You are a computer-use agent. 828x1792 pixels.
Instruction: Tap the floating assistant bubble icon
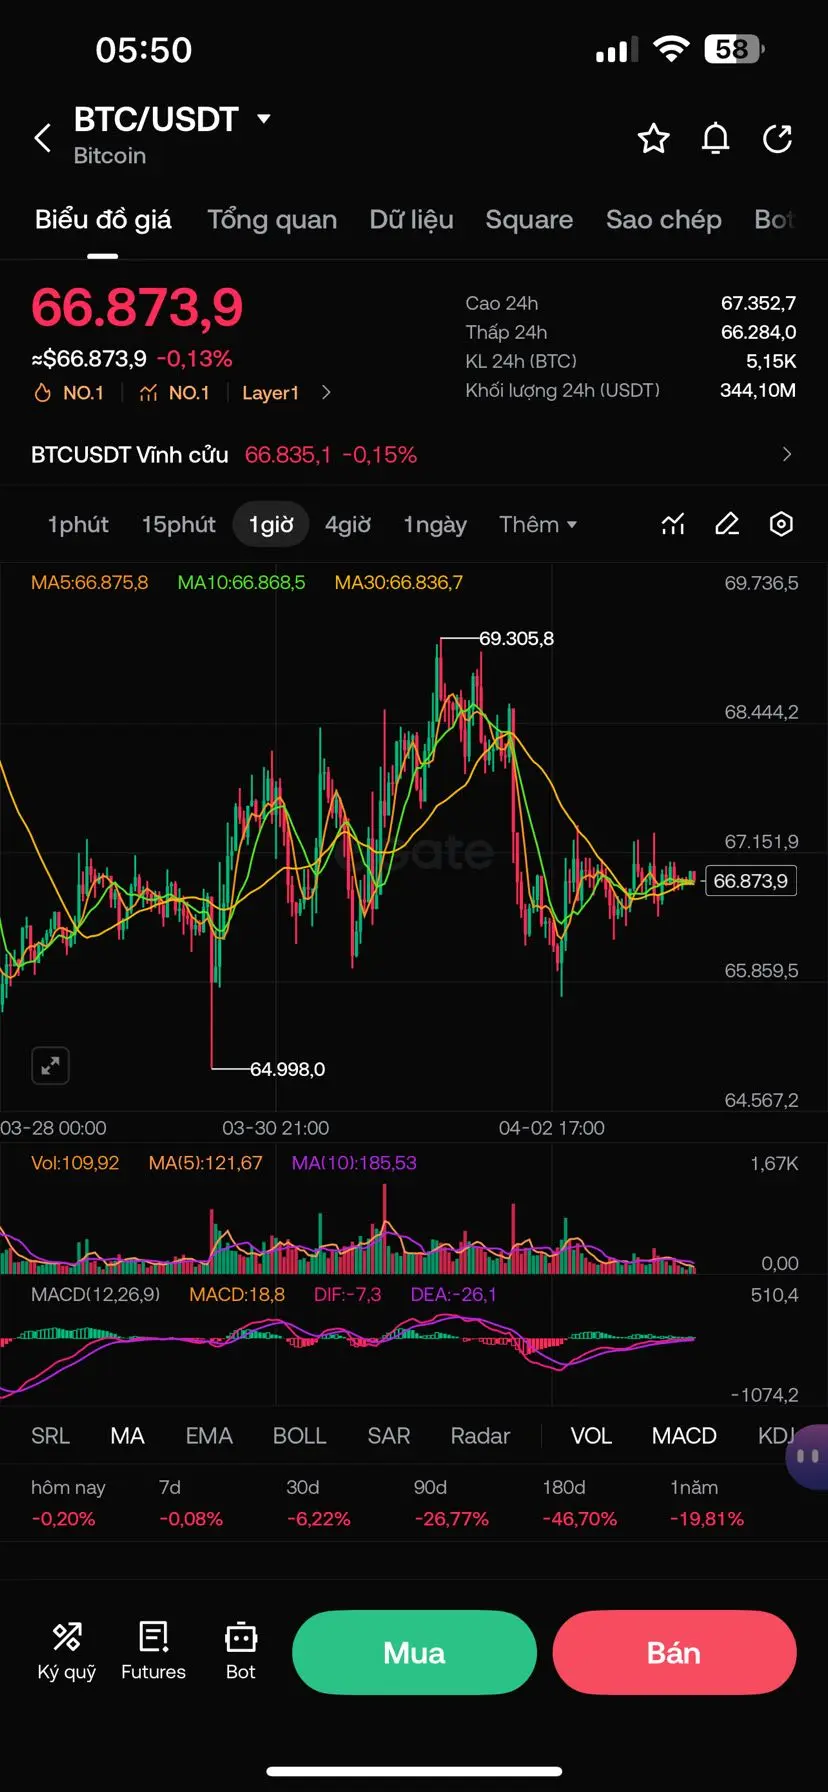807,1457
